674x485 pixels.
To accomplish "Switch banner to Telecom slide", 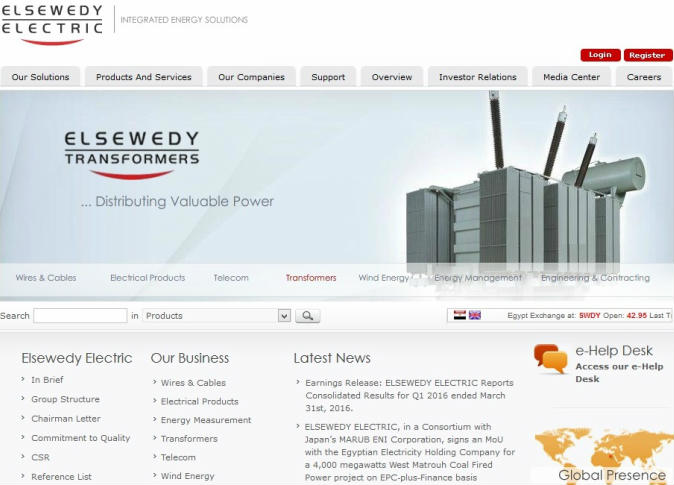I will coord(231,278).
